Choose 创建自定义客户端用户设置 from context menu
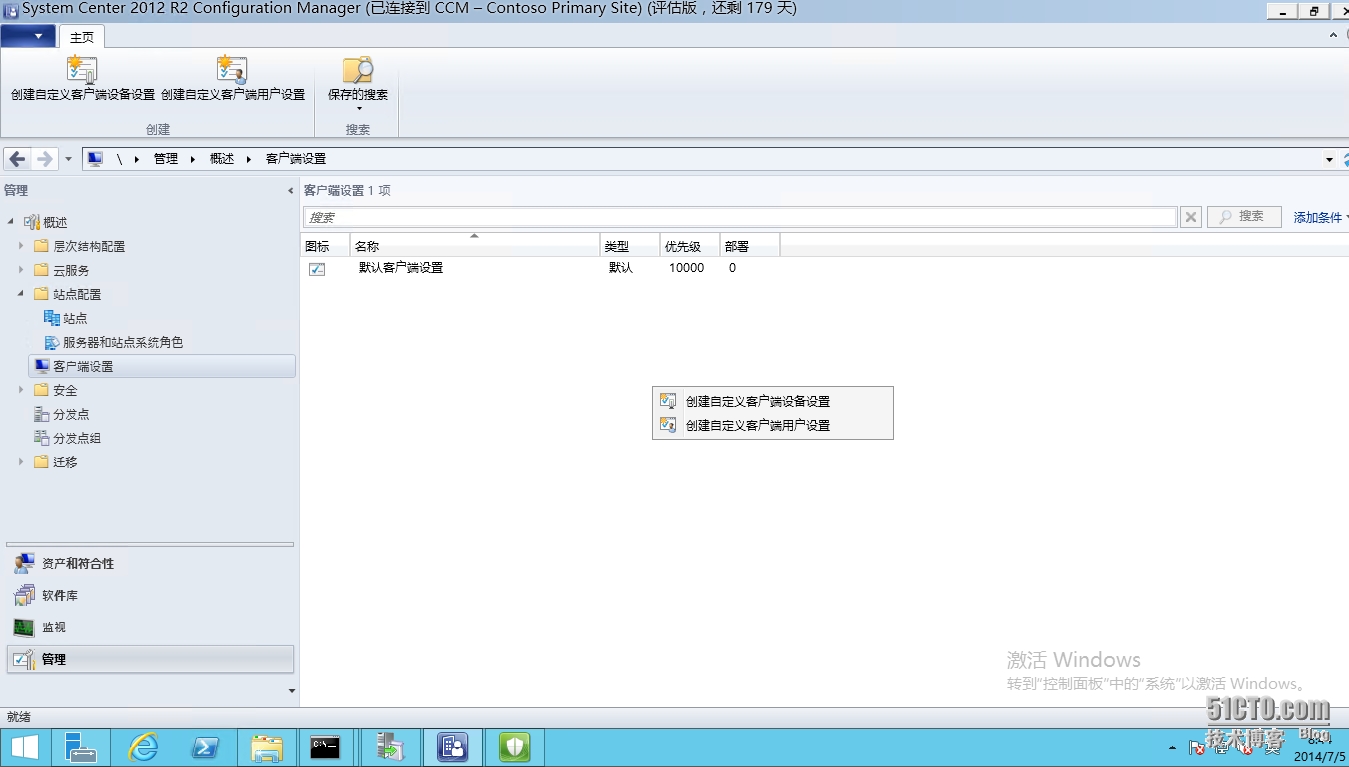1349x767 pixels. click(772, 425)
